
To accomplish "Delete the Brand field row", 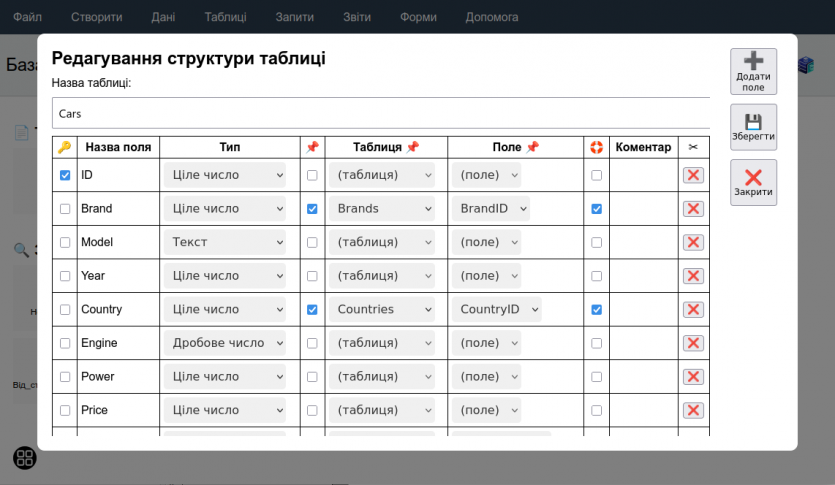I will (693, 209).
